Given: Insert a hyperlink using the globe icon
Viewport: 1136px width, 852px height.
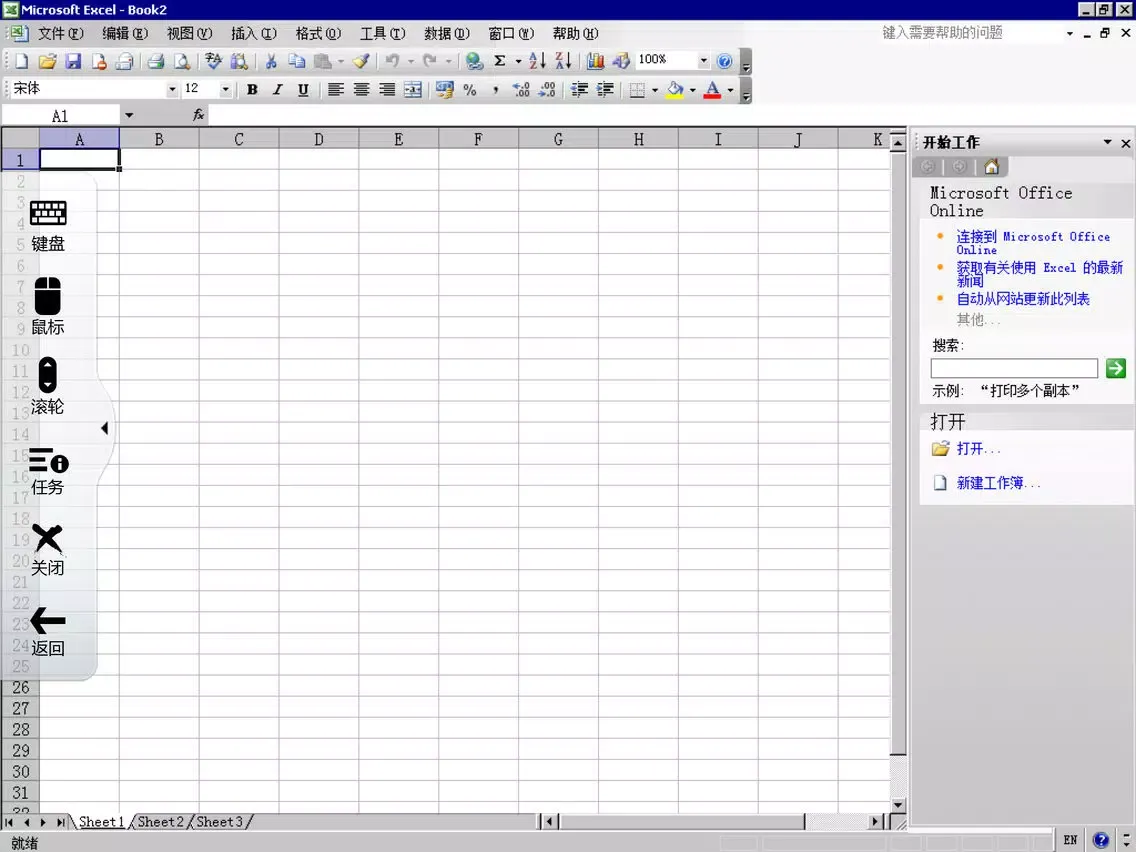Looking at the screenshot, I should [x=474, y=62].
